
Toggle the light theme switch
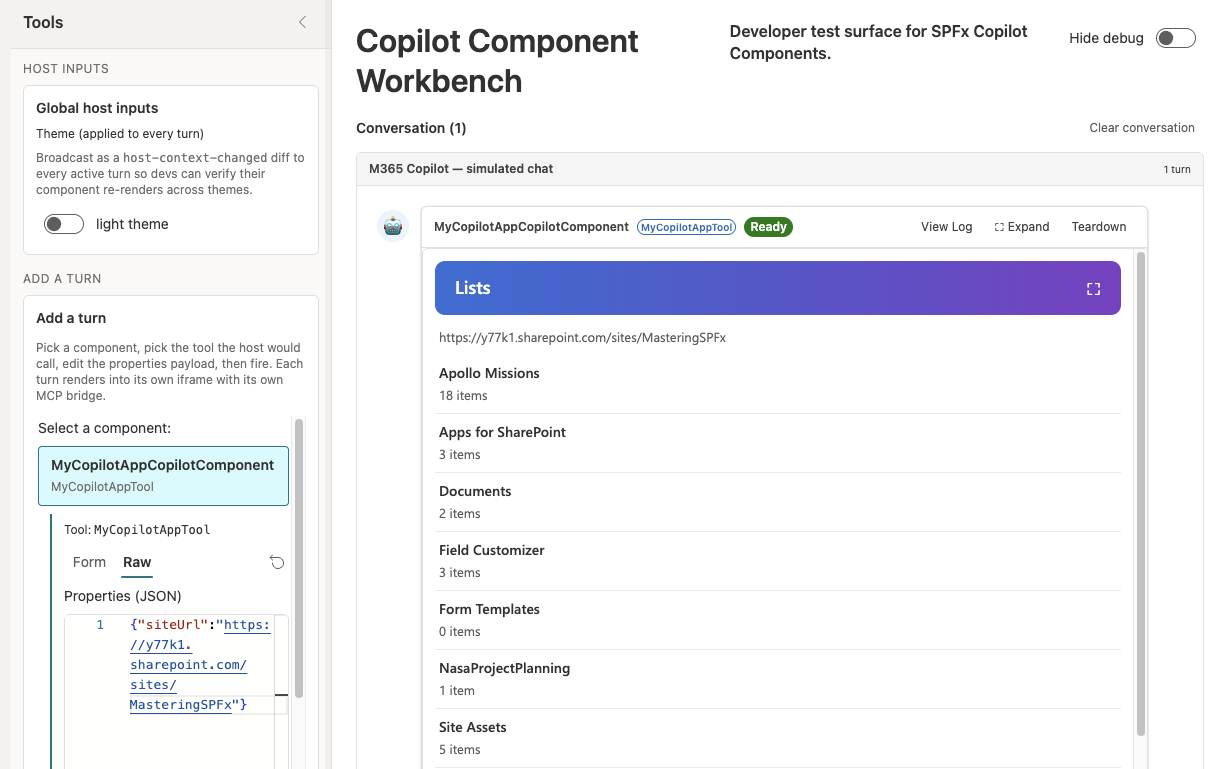(64, 224)
